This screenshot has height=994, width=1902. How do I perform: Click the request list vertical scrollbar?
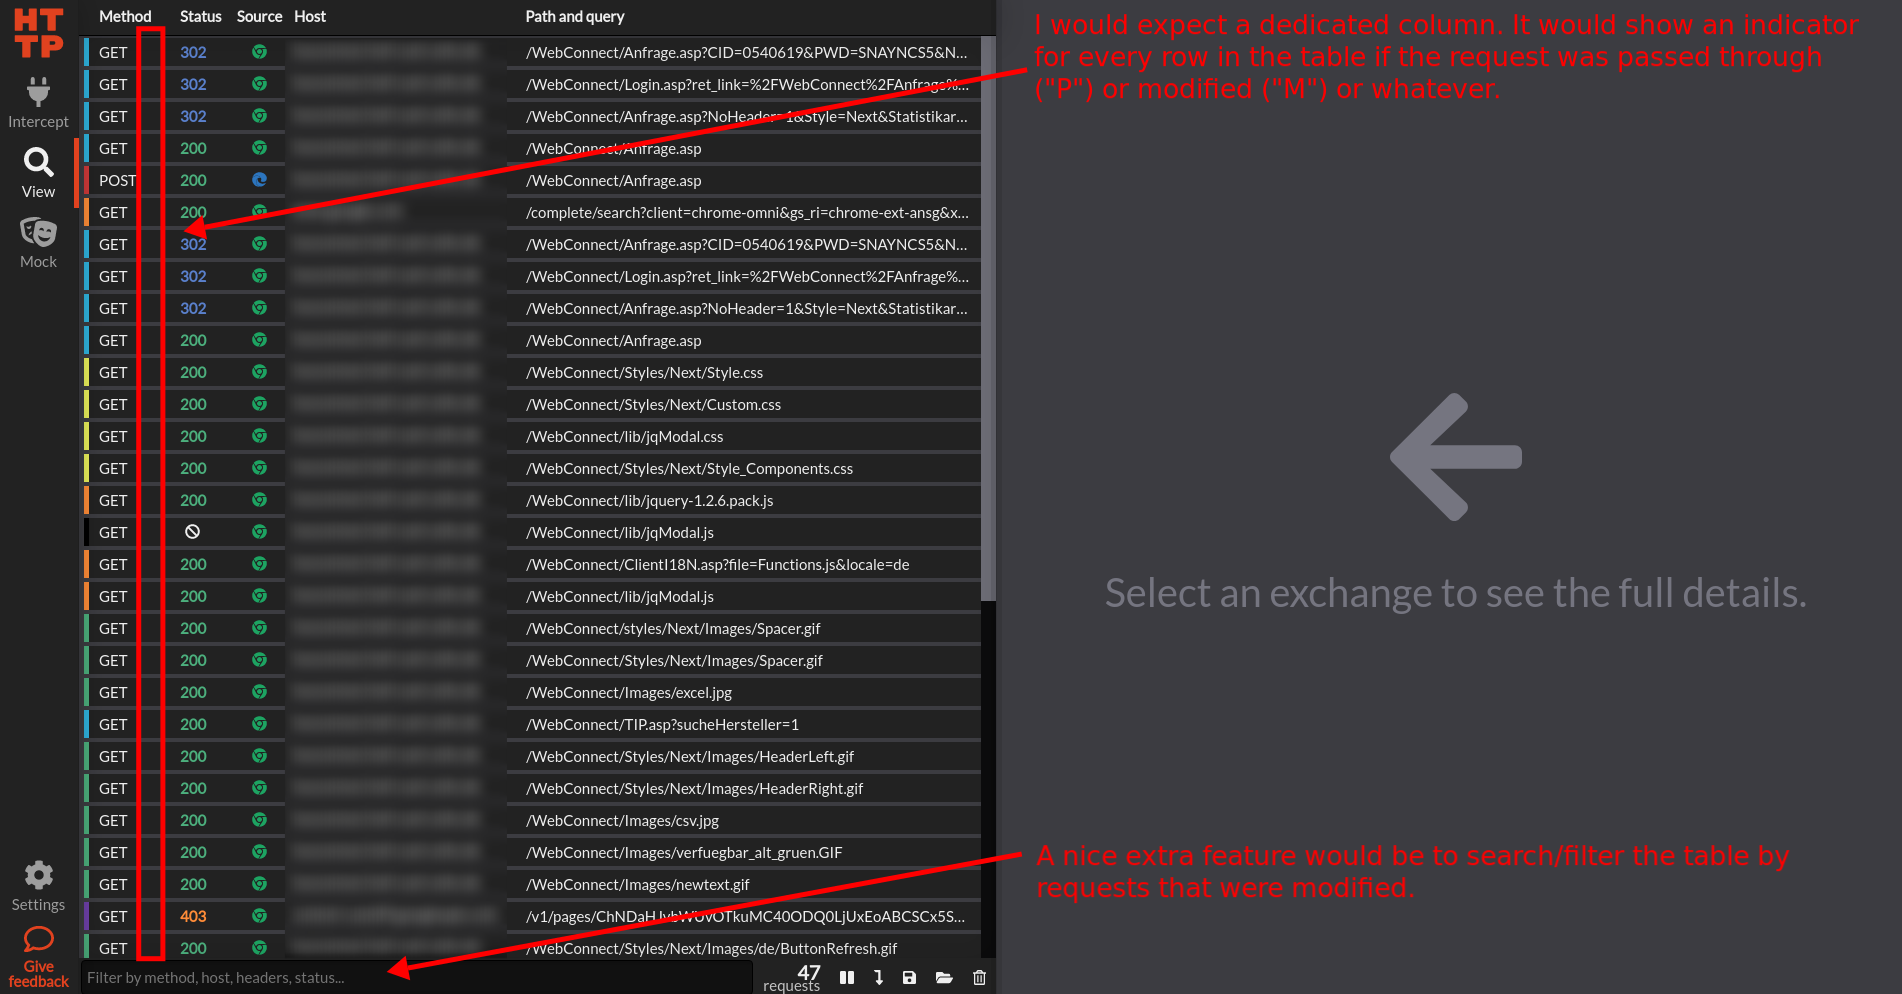[x=988, y=320]
